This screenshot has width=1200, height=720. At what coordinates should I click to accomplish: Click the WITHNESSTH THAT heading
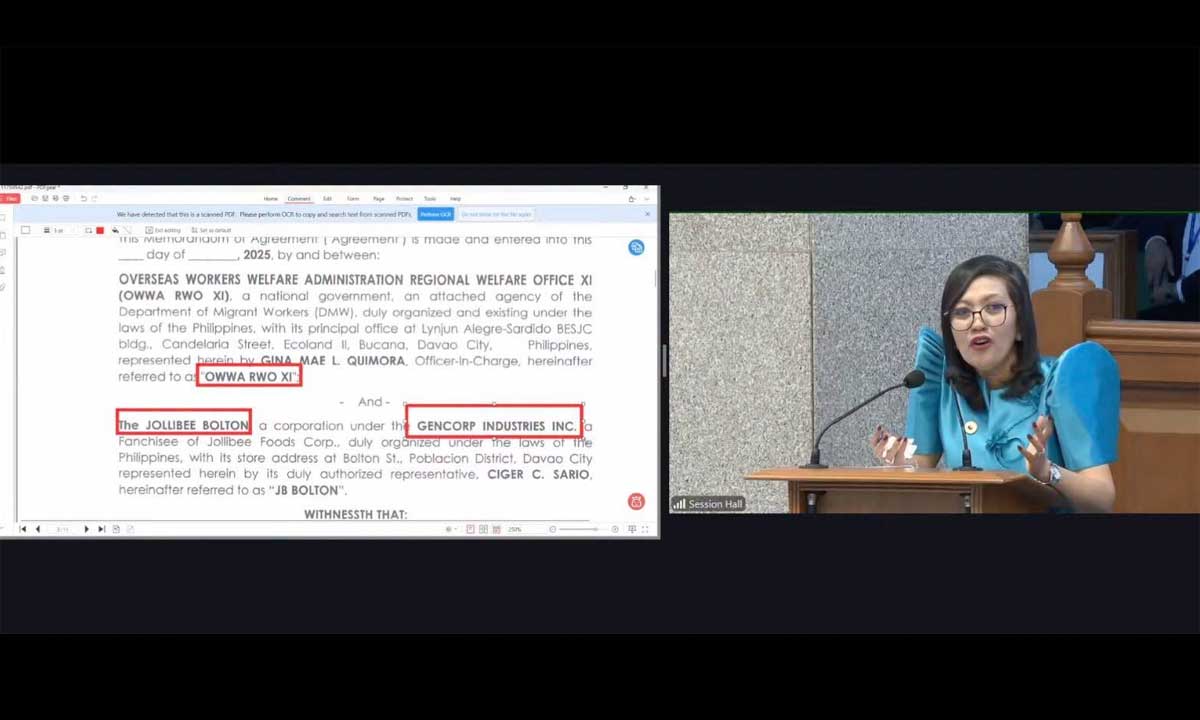pos(356,514)
